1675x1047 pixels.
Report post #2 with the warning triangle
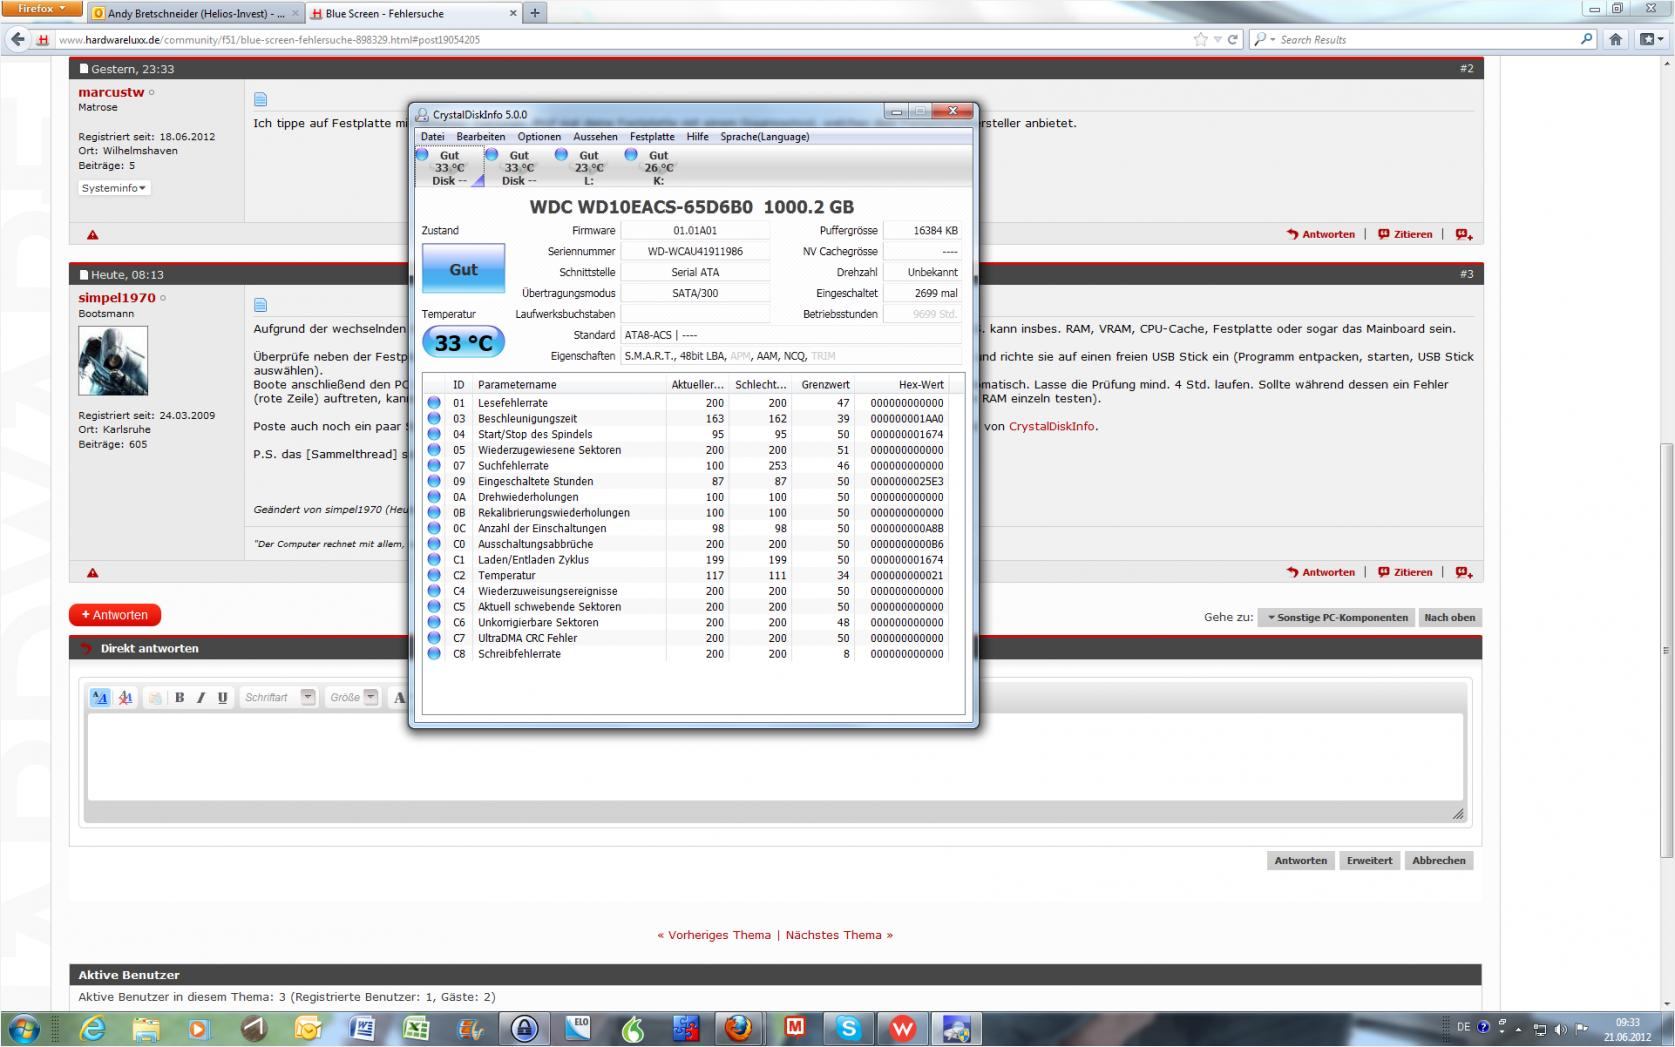[x=92, y=235]
